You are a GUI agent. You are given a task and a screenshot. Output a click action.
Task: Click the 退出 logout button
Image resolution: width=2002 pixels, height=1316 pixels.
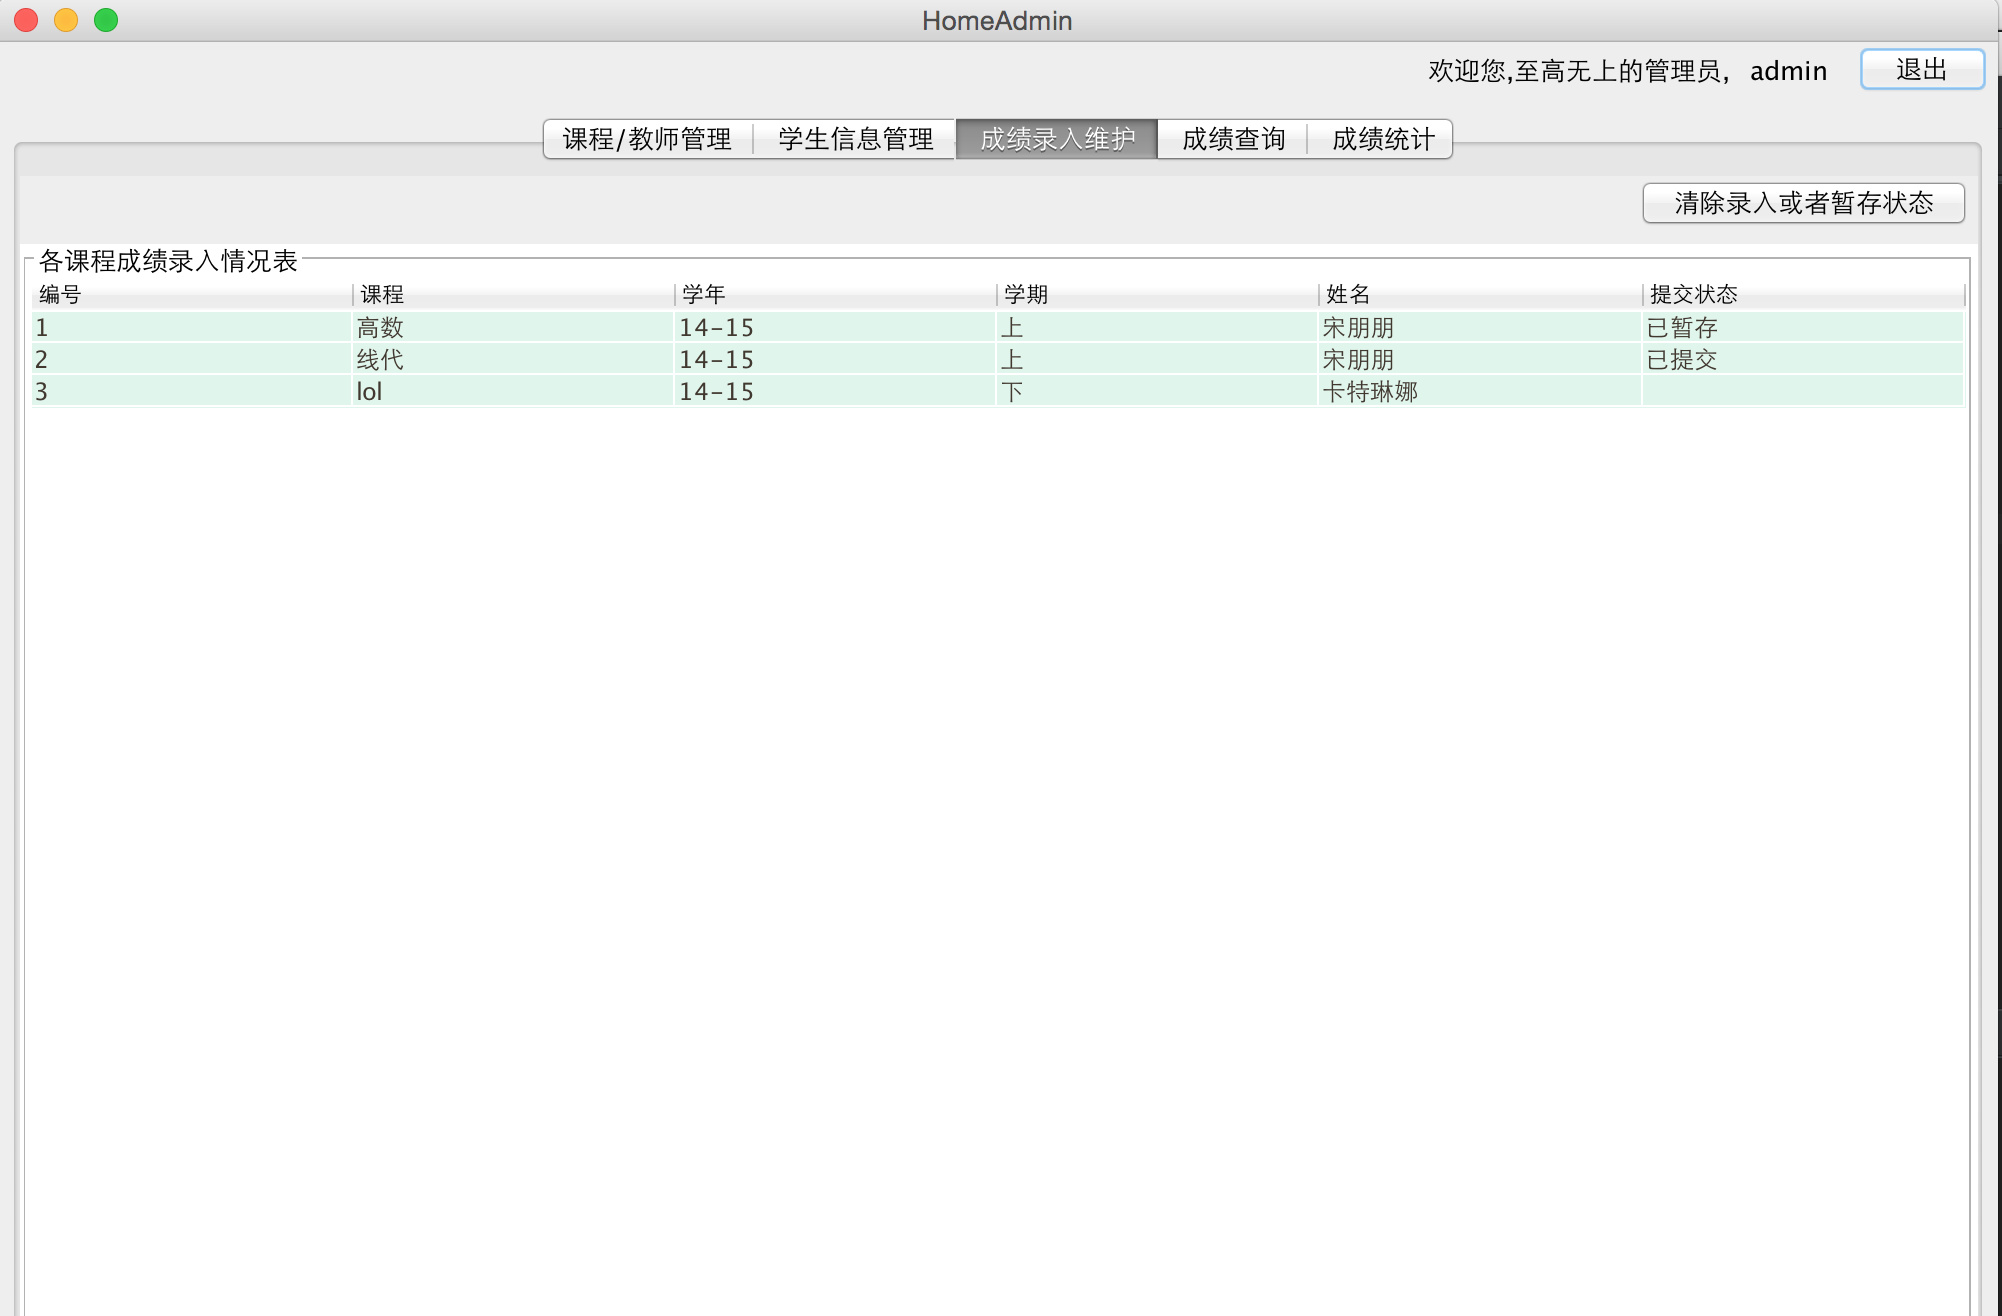(x=1921, y=70)
